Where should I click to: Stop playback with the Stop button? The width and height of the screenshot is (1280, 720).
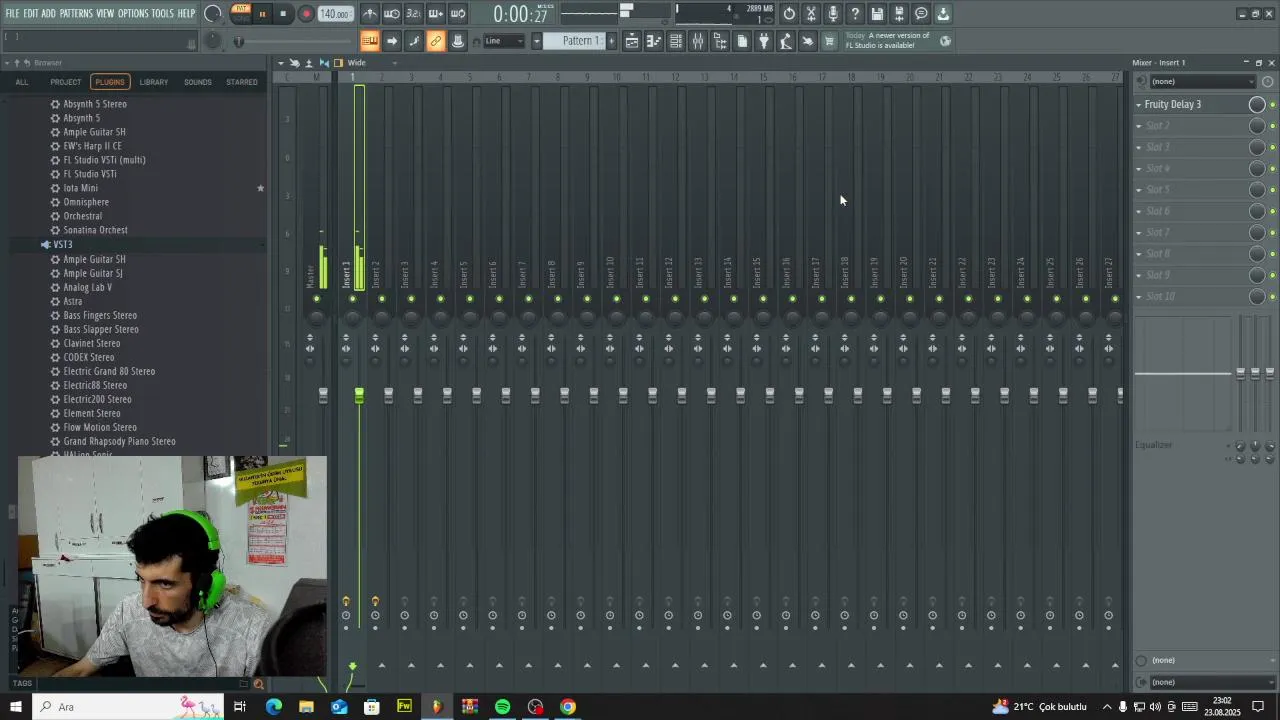284,14
